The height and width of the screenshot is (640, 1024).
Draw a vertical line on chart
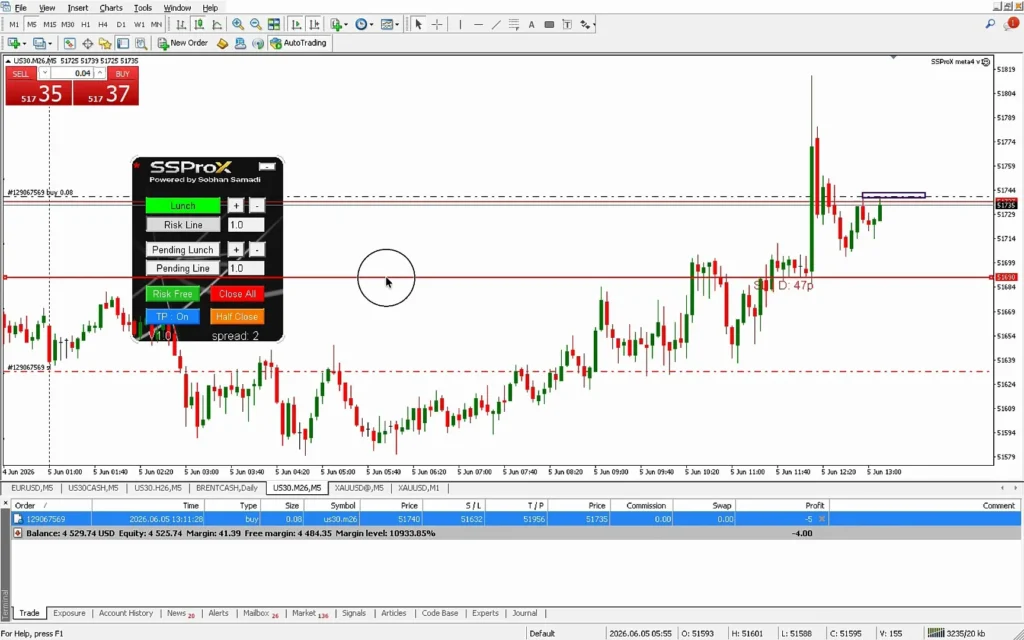(460, 25)
